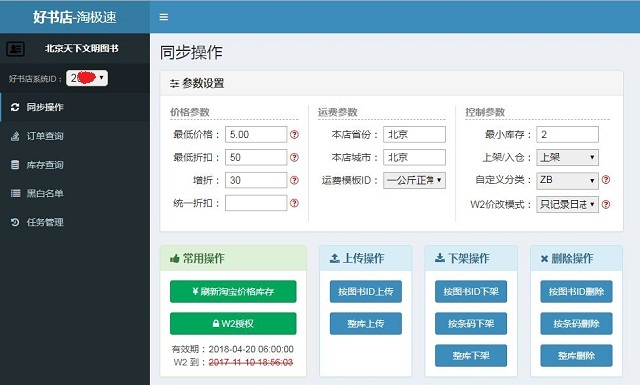Click the black-white list icon
Screen dimensions: 640x385
[x=15, y=194]
